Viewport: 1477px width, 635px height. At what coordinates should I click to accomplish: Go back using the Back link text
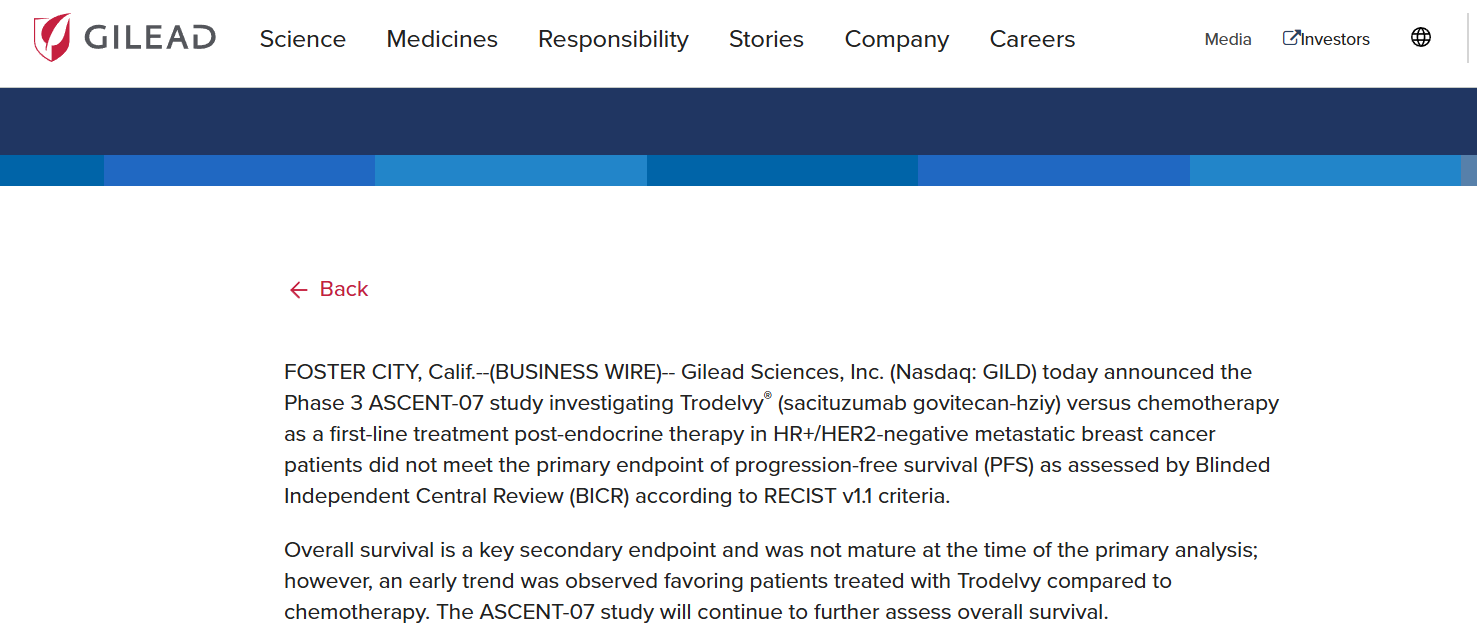tap(344, 289)
